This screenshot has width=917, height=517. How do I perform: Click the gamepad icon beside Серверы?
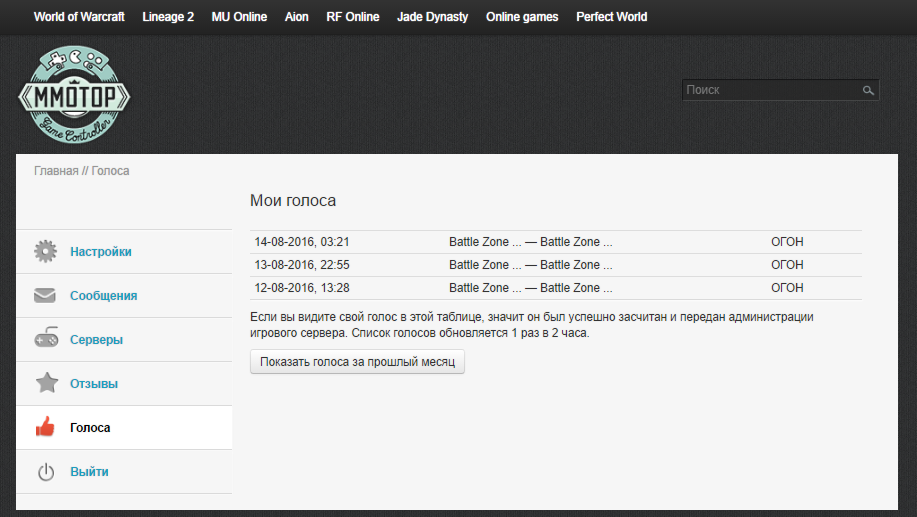[45, 340]
